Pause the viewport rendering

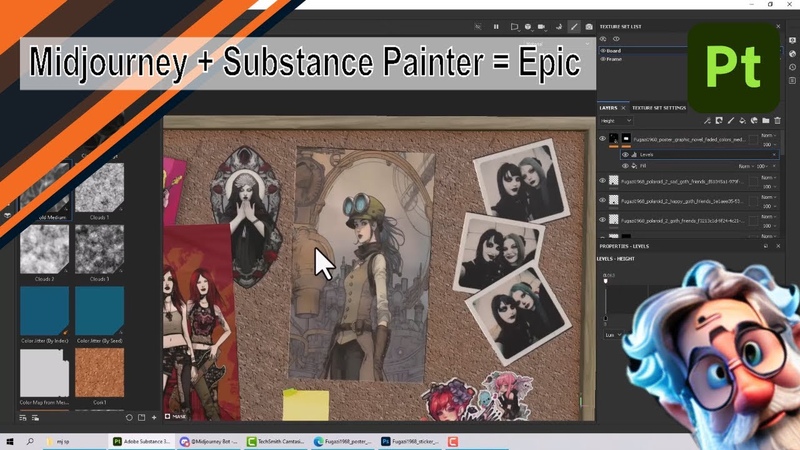pos(496,27)
